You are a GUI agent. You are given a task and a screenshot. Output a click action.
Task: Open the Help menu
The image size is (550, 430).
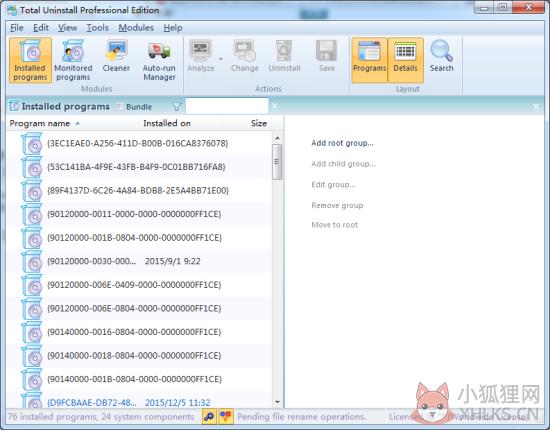173,28
